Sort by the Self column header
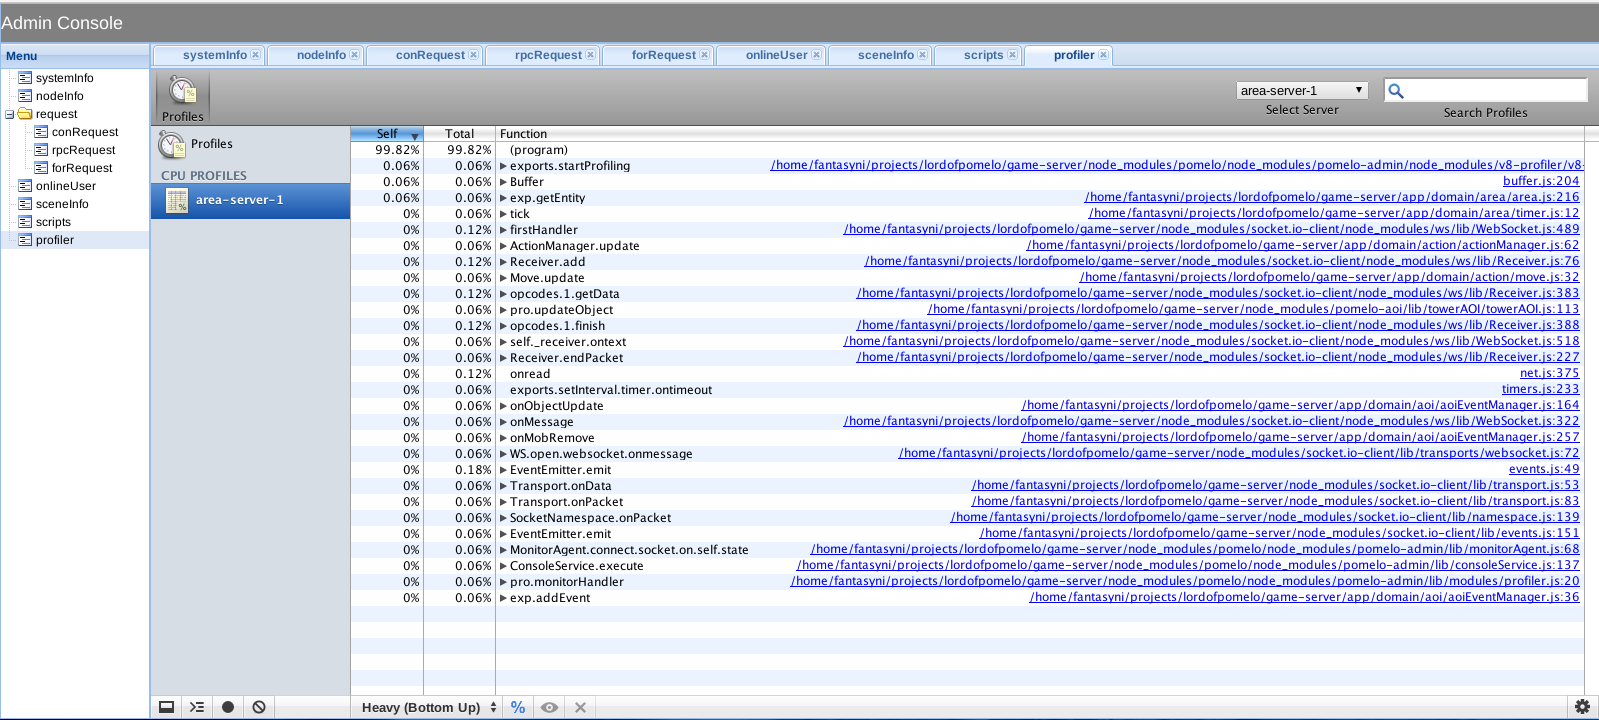 click(x=387, y=134)
